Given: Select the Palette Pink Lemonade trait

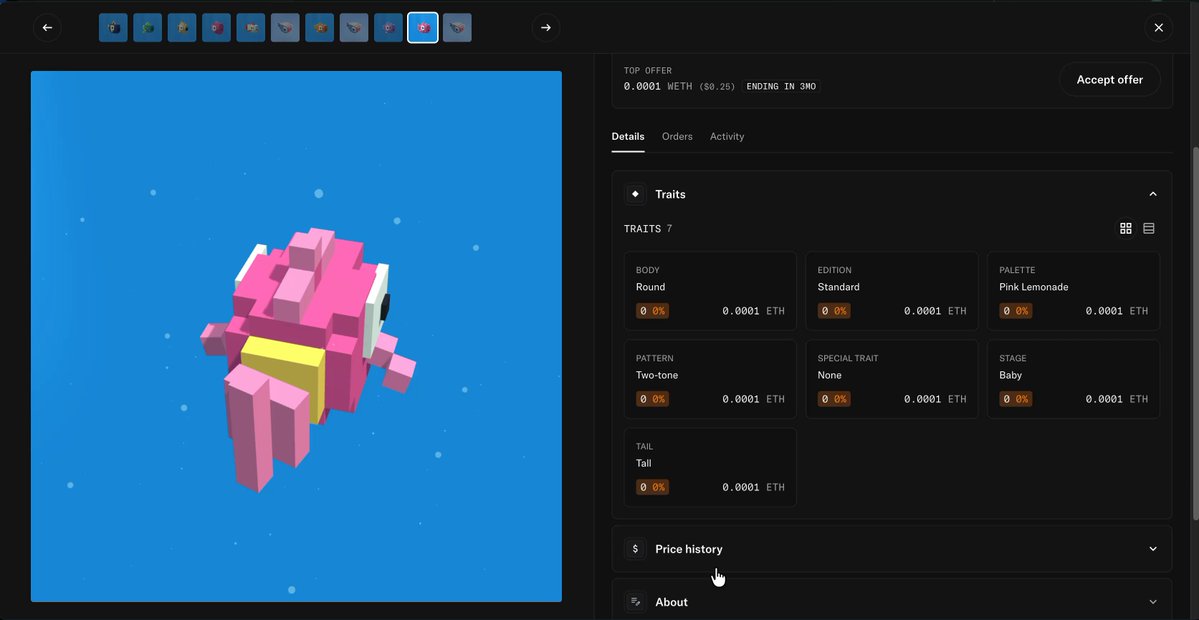Looking at the screenshot, I should 1074,291.
